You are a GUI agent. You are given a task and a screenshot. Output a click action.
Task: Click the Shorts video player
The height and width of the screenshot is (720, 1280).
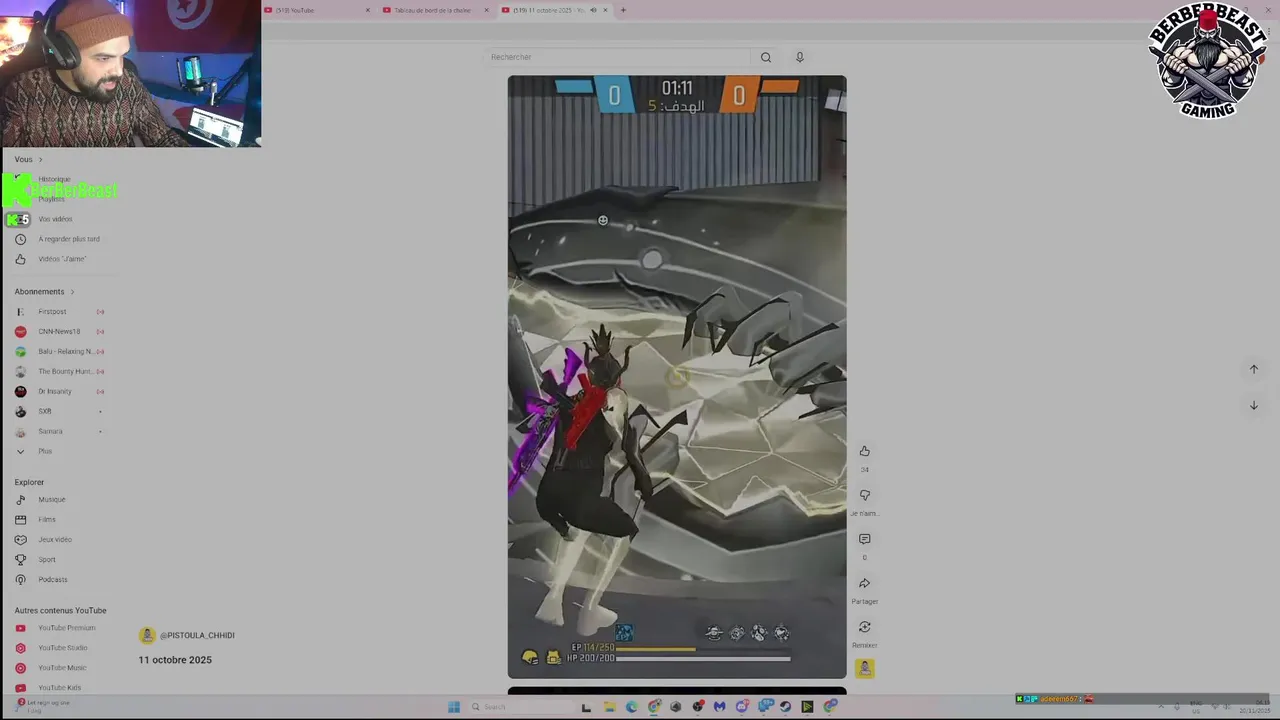[677, 377]
